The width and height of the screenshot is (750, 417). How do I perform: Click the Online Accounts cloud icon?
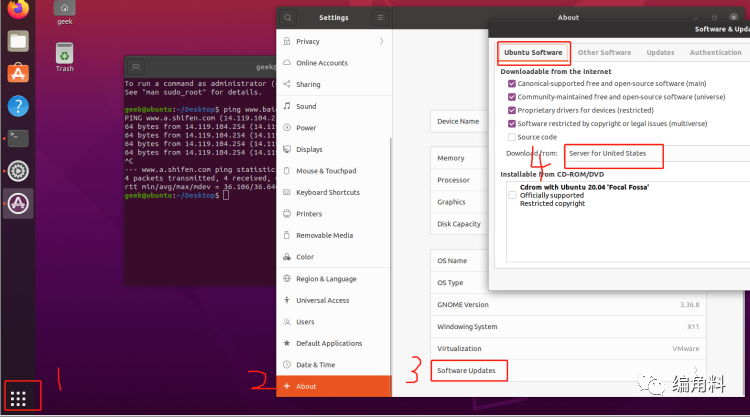pos(287,63)
